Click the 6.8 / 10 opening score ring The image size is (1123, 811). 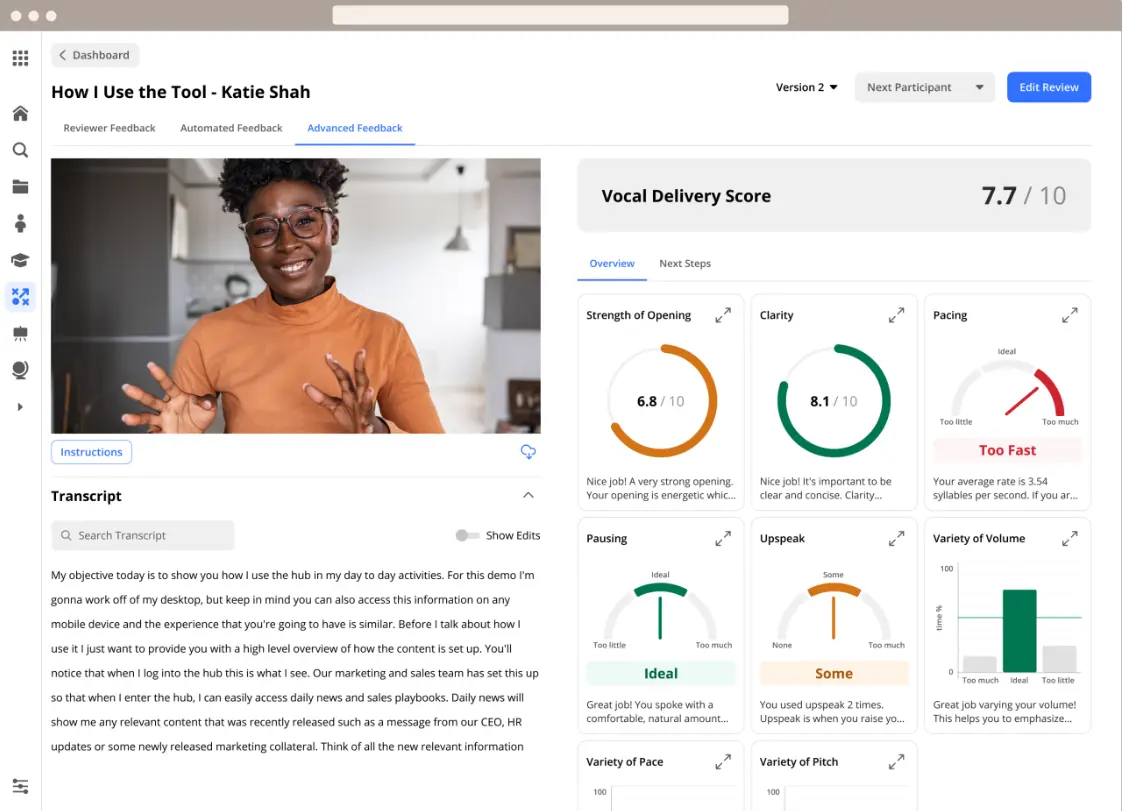[x=660, y=401]
